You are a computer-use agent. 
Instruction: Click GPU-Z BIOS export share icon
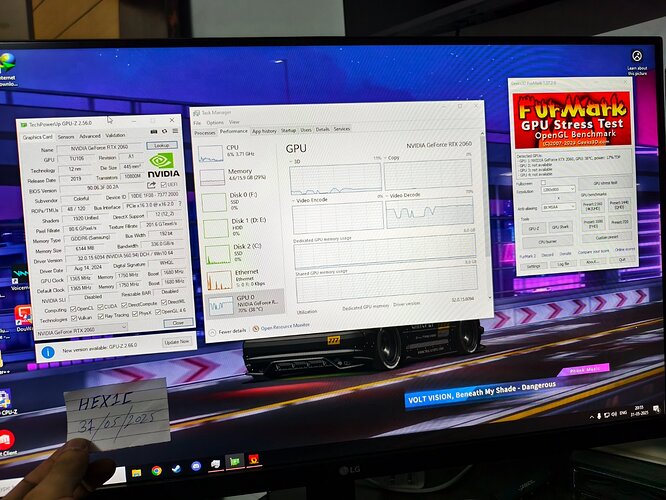(x=152, y=185)
